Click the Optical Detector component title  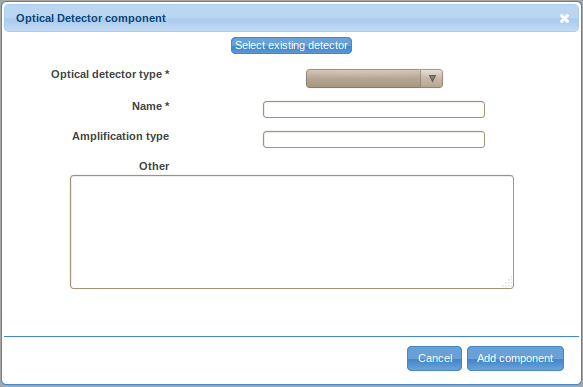pyautogui.click(x=91, y=18)
